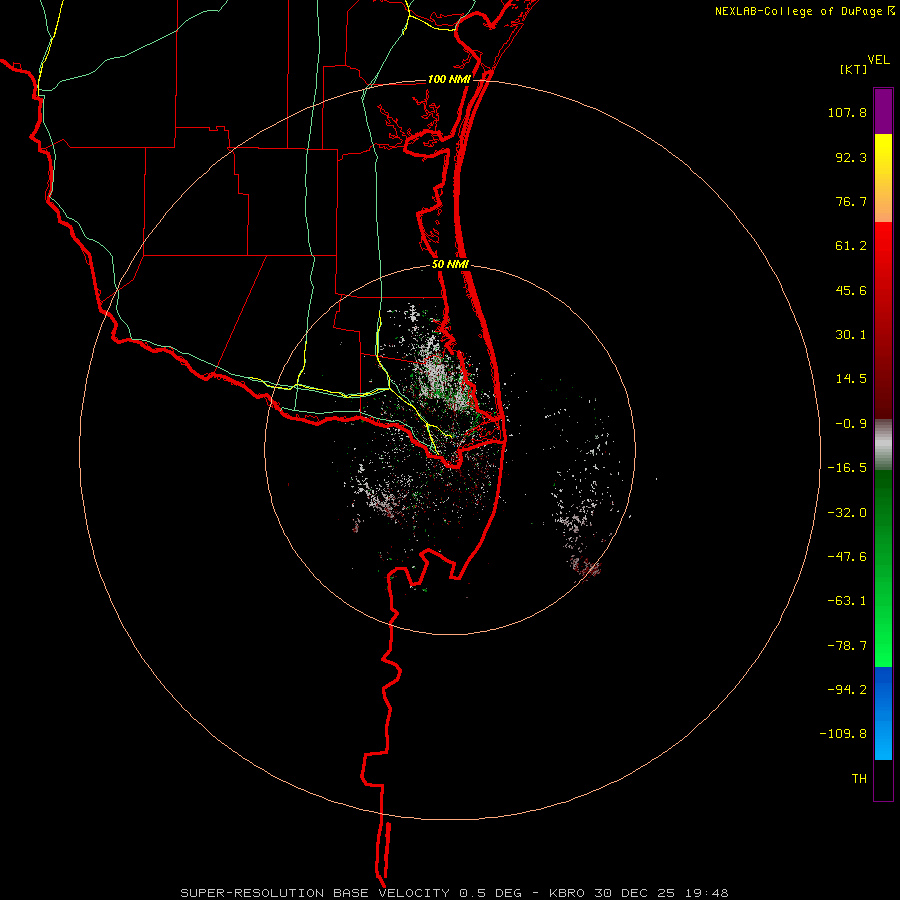Click the 30.1 velocity scale value
The image size is (900, 900).
pos(851,335)
